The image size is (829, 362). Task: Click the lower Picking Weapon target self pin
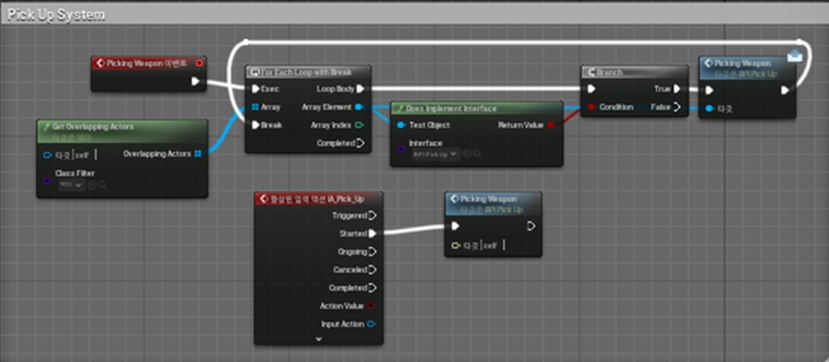coord(456,245)
